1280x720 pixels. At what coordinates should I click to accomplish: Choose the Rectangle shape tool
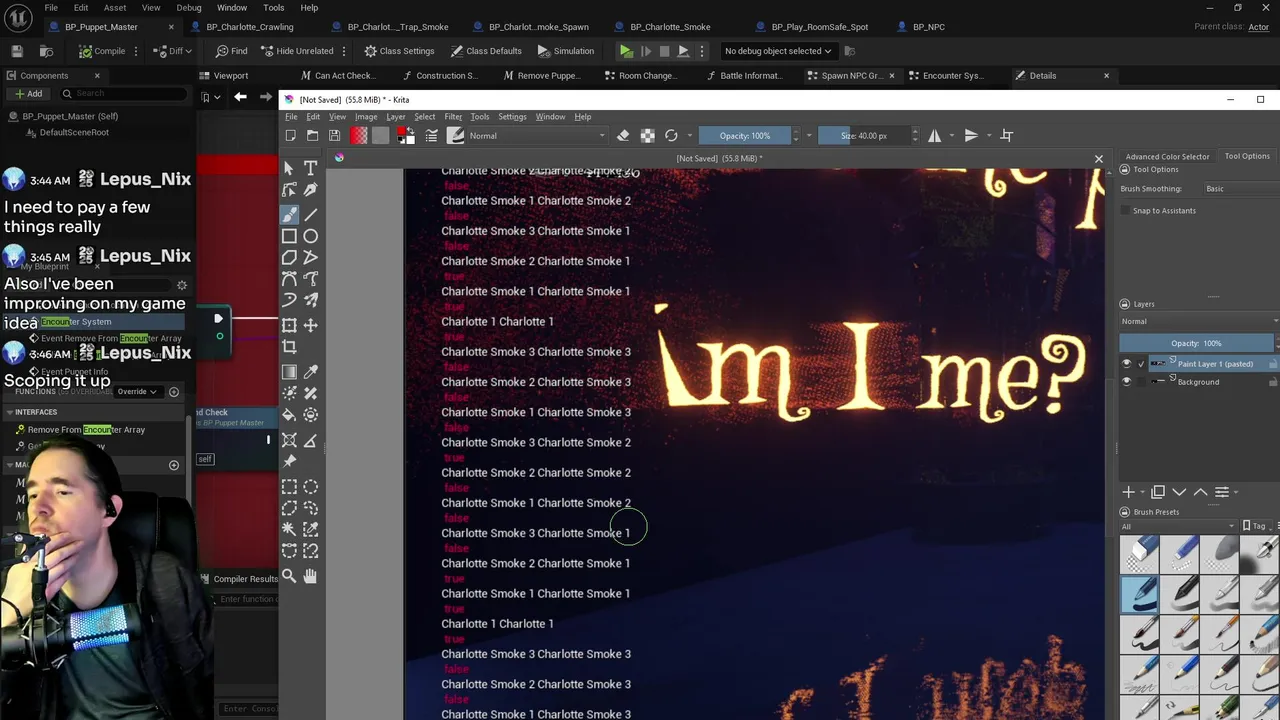click(289, 236)
